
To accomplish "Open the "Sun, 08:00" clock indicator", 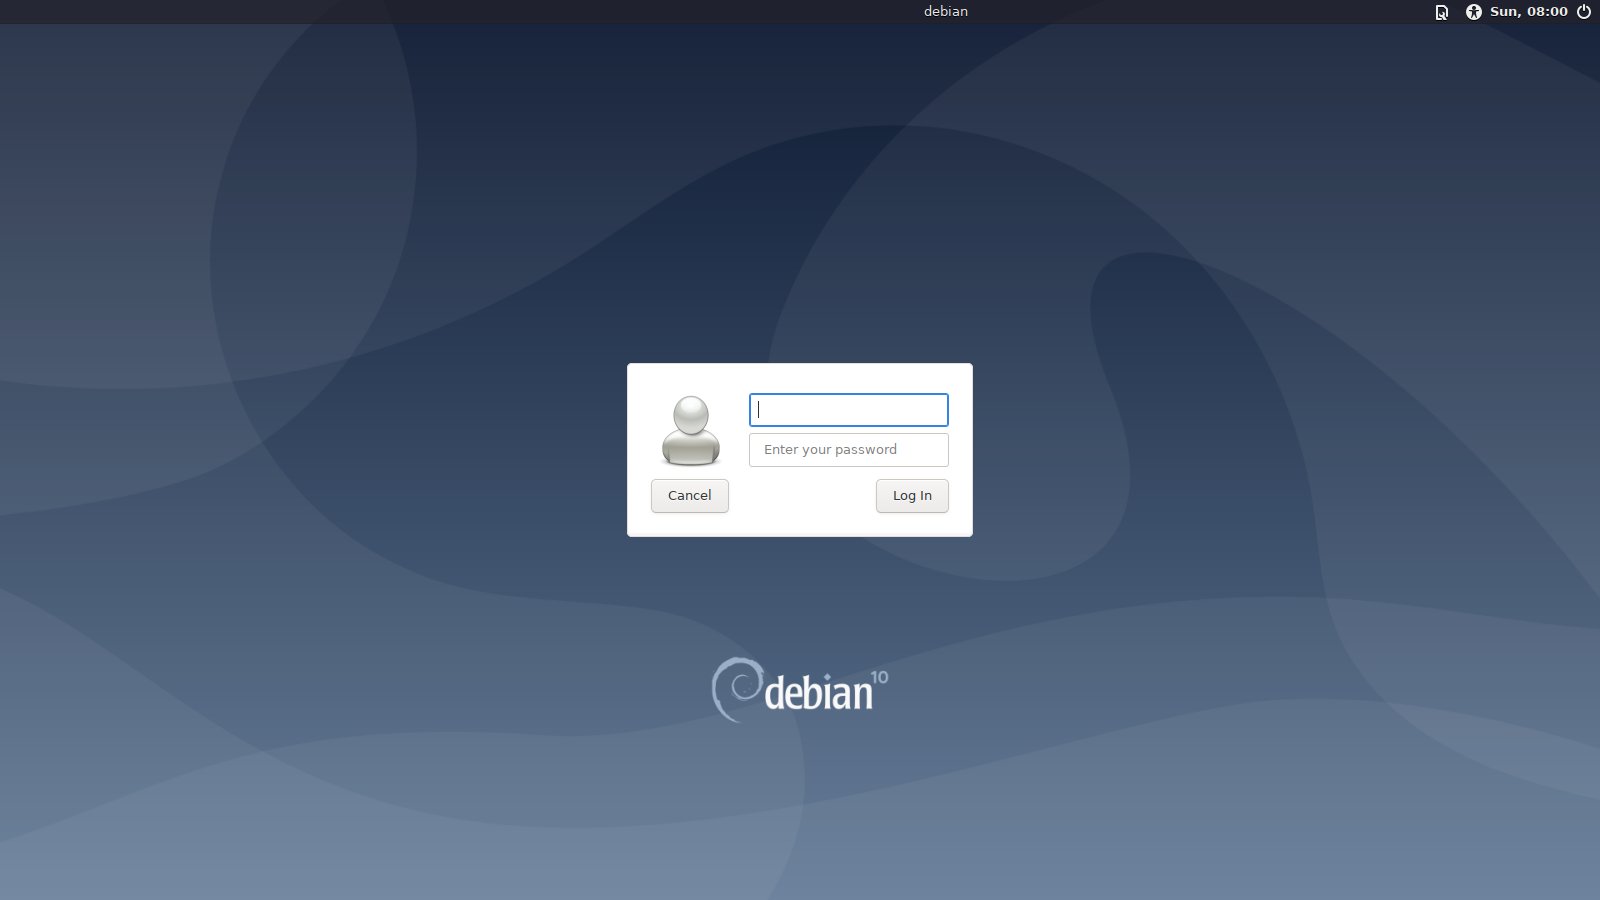I will pyautogui.click(x=1528, y=12).
